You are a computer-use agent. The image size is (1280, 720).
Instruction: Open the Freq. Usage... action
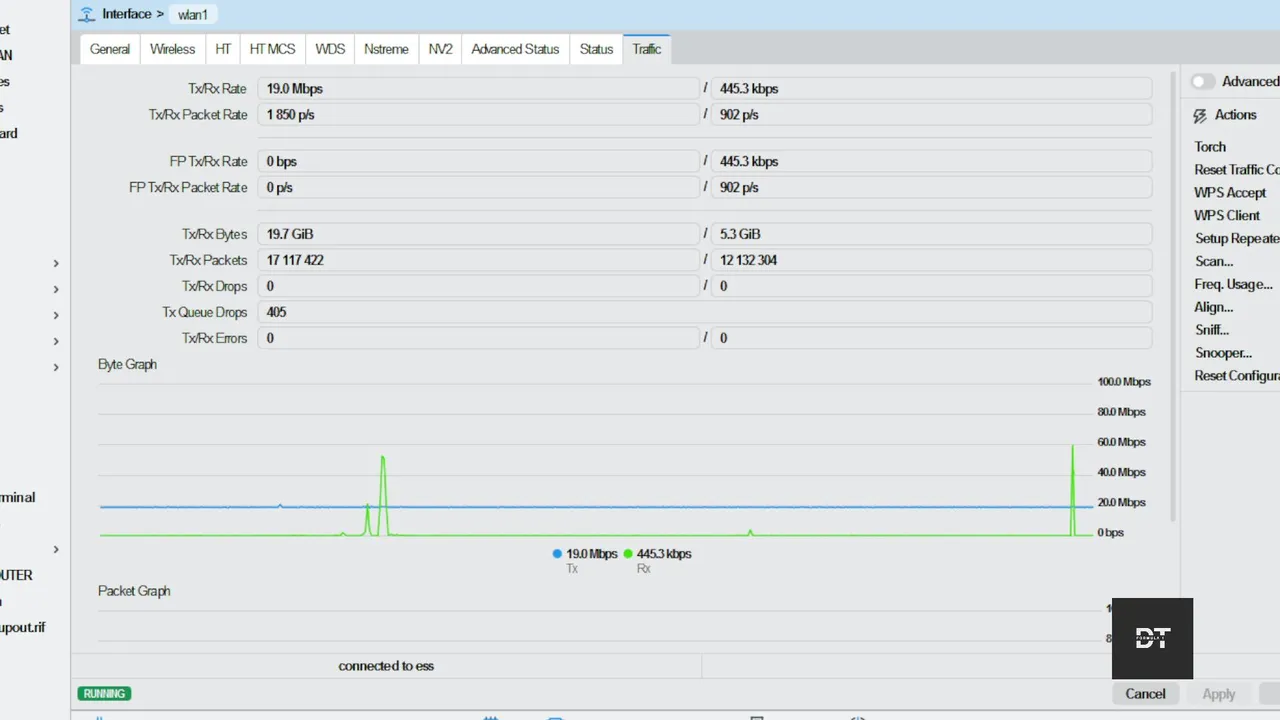(x=1233, y=285)
